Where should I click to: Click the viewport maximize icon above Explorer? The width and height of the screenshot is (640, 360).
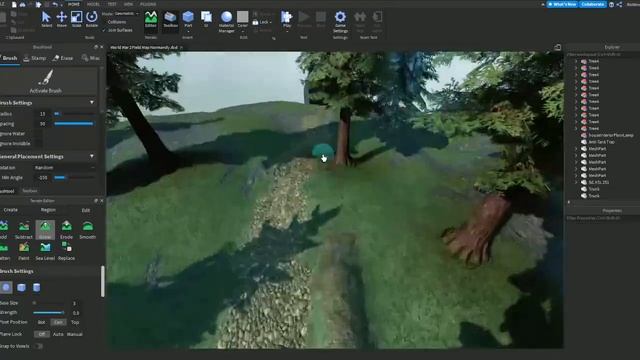click(x=558, y=47)
